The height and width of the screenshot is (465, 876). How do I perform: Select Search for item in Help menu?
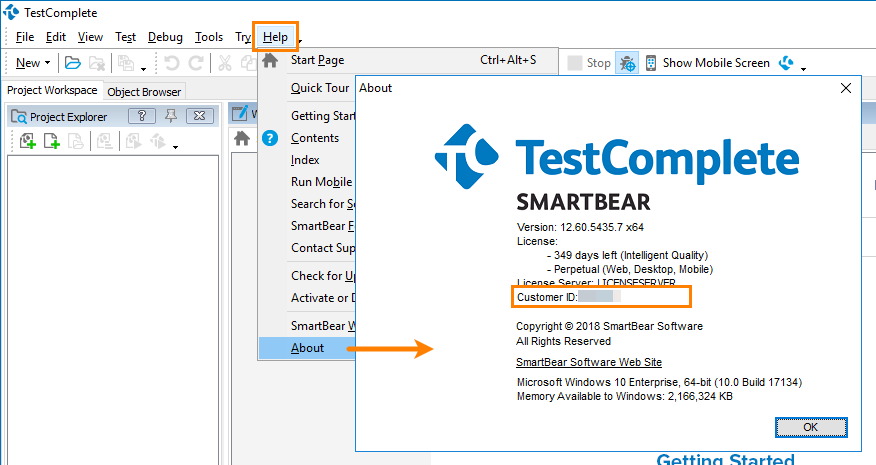click(x=323, y=203)
